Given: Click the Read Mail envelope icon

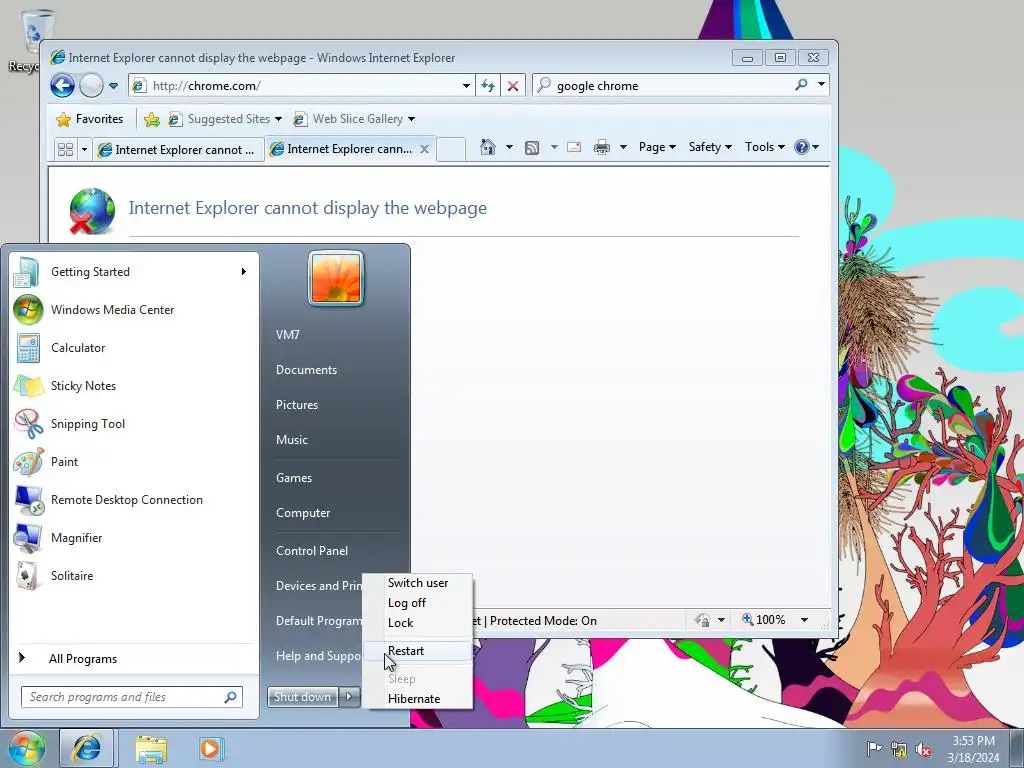Looking at the screenshot, I should click(x=574, y=147).
